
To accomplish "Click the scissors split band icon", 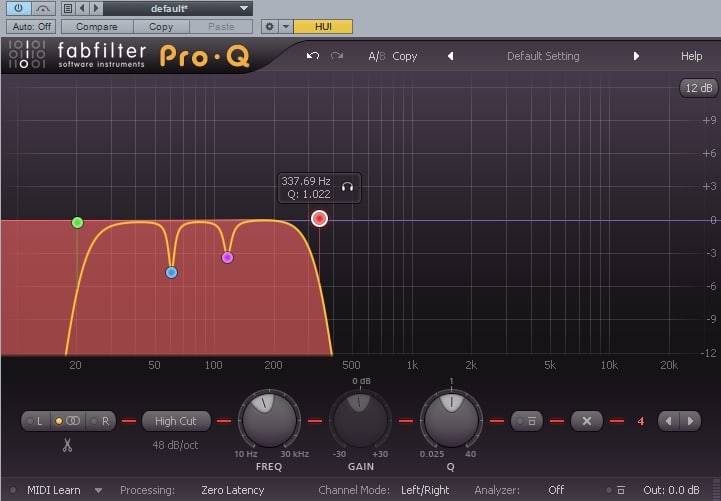I will pos(68,445).
